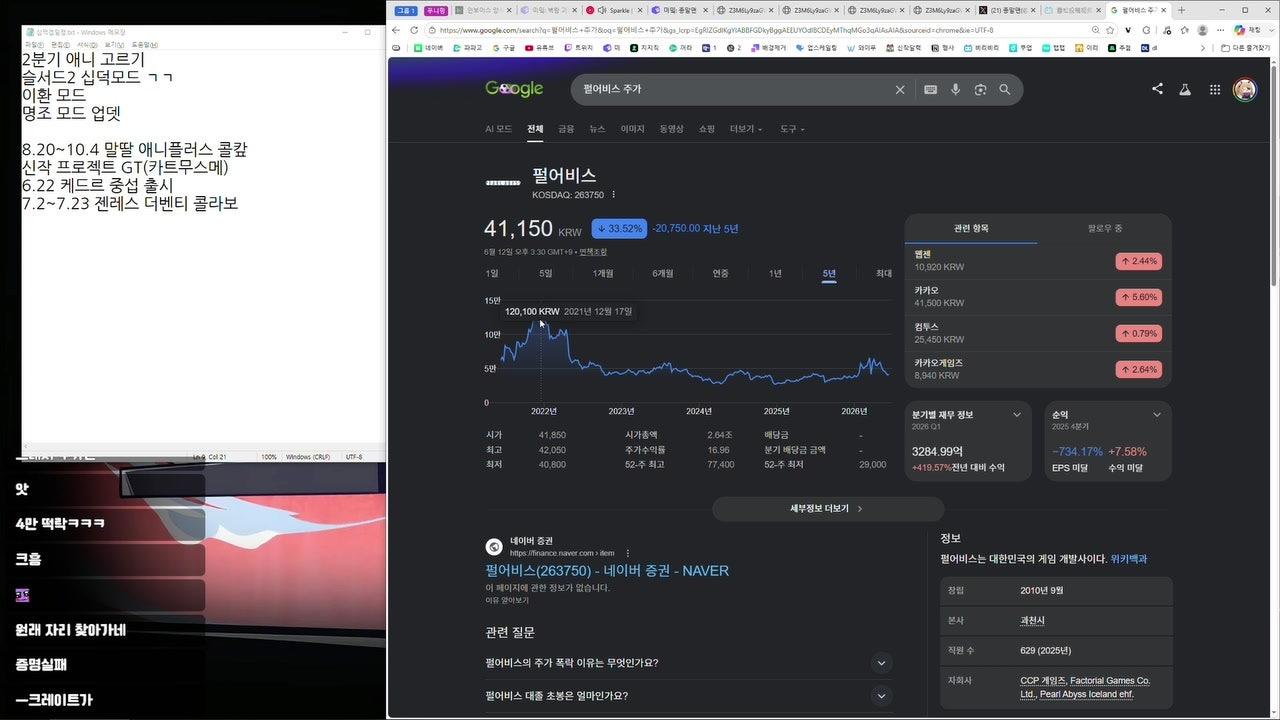Select the 금융 search tab
The width and height of the screenshot is (1280, 720).
point(566,129)
